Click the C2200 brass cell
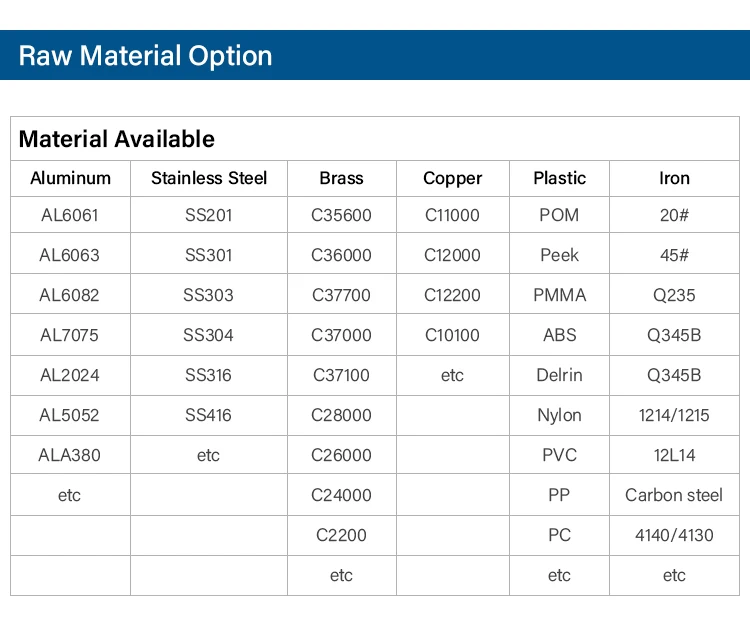 (x=341, y=535)
